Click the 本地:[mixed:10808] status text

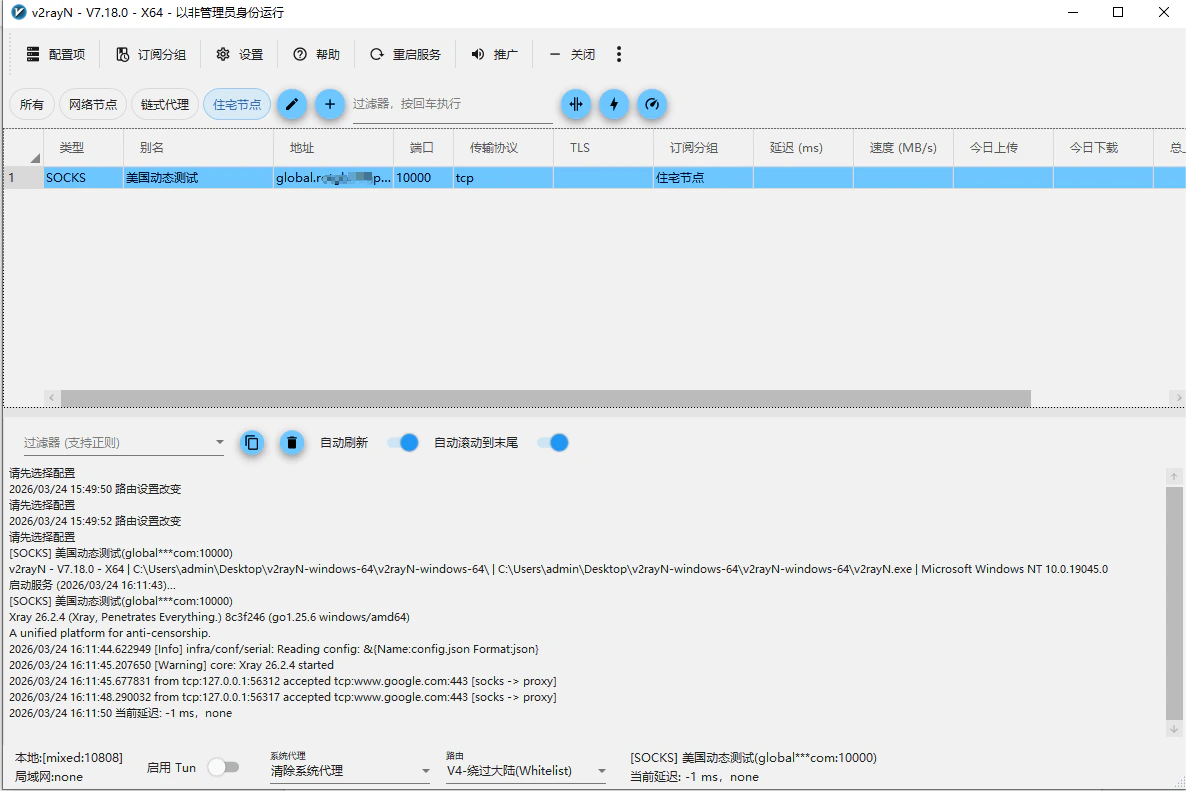point(69,758)
